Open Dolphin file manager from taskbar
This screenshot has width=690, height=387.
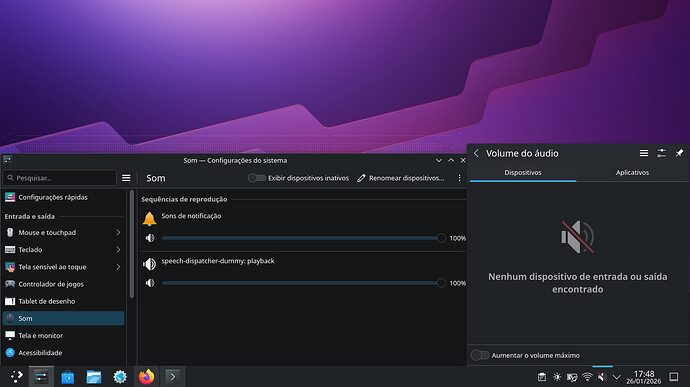click(94, 377)
